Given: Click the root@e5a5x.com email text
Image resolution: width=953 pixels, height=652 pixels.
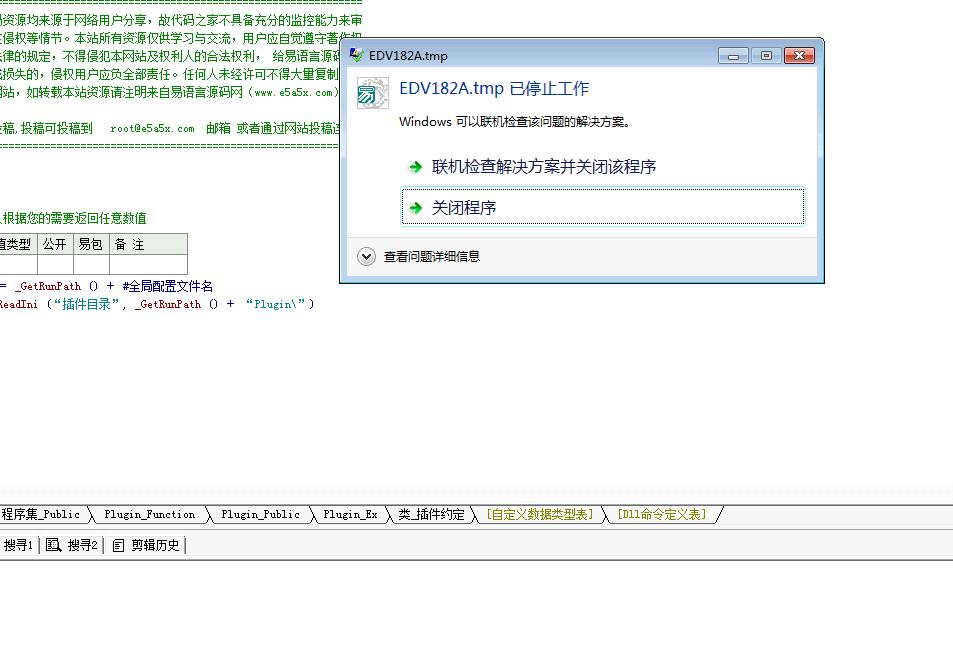Looking at the screenshot, I should [x=153, y=128].
